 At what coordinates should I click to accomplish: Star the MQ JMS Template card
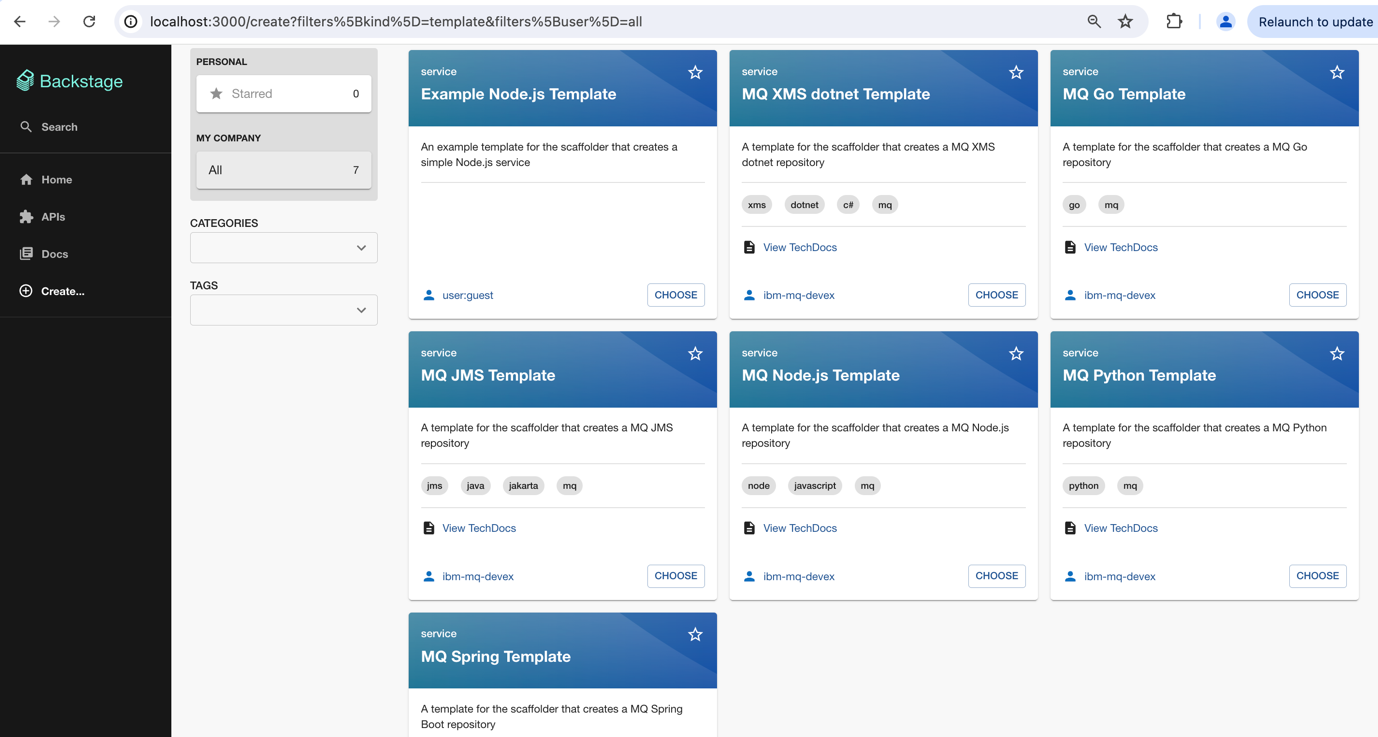[x=695, y=353]
